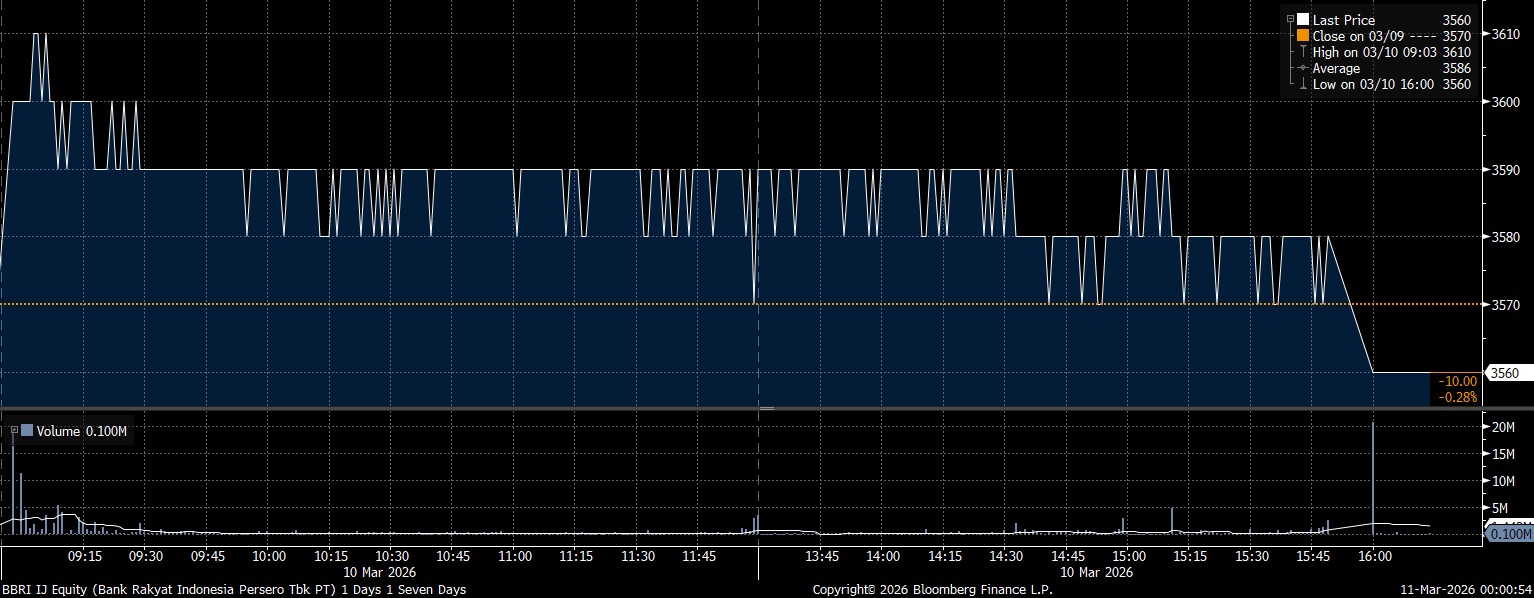Screen dimensions: 1534x598
Task: Click the High marker icon in legend
Action: click(x=1302, y=52)
